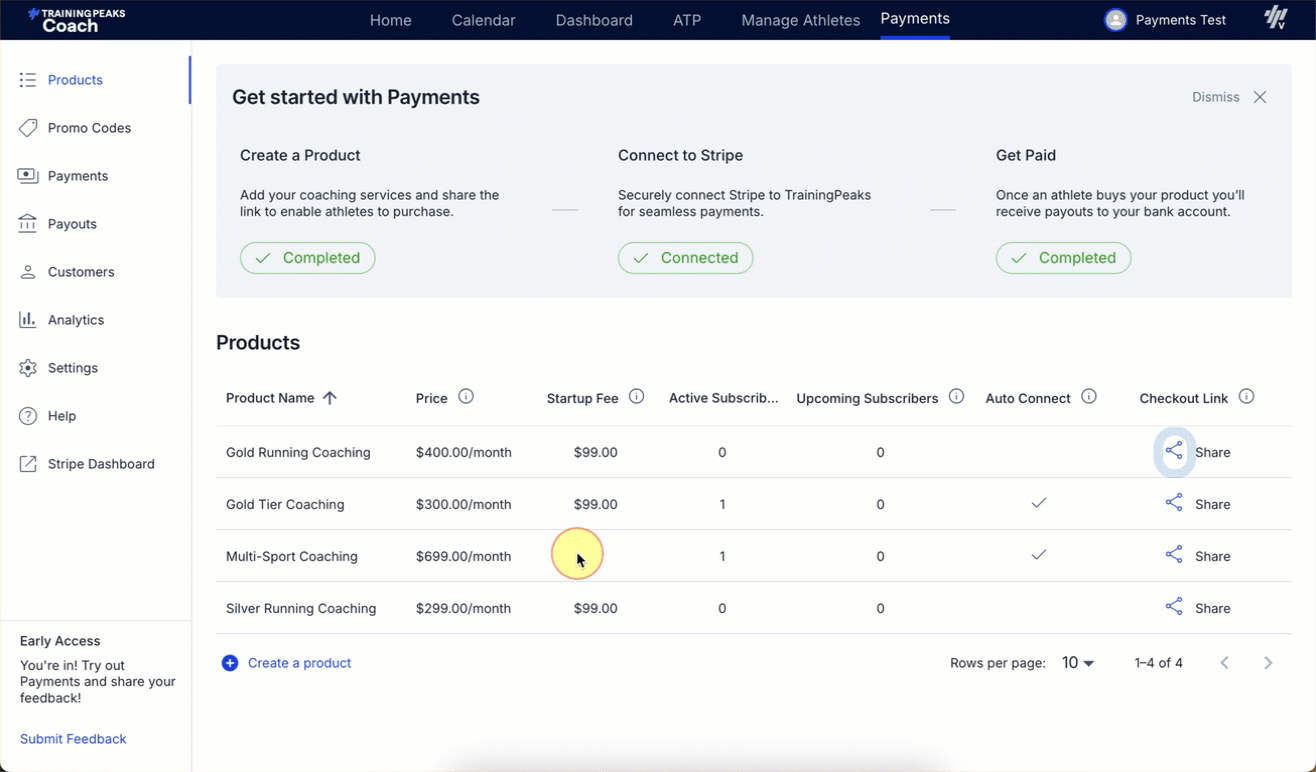This screenshot has height=772, width=1316.
Task: Click the Analytics bar chart icon
Action: tap(28, 320)
